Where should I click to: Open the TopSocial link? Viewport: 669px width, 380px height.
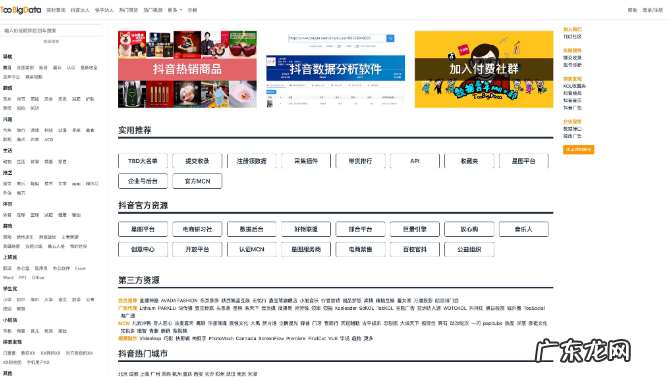point(534,308)
